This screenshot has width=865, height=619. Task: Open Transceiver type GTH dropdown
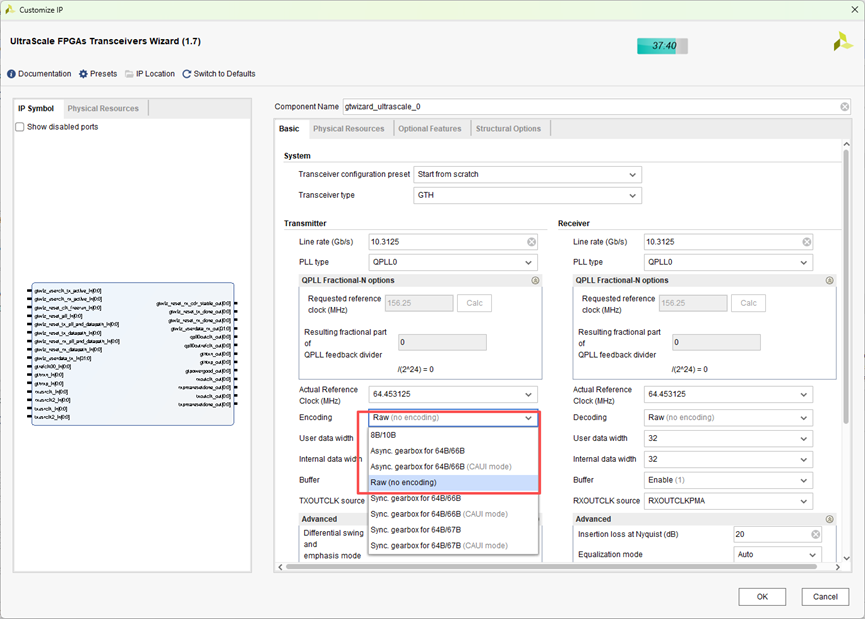[527, 195]
